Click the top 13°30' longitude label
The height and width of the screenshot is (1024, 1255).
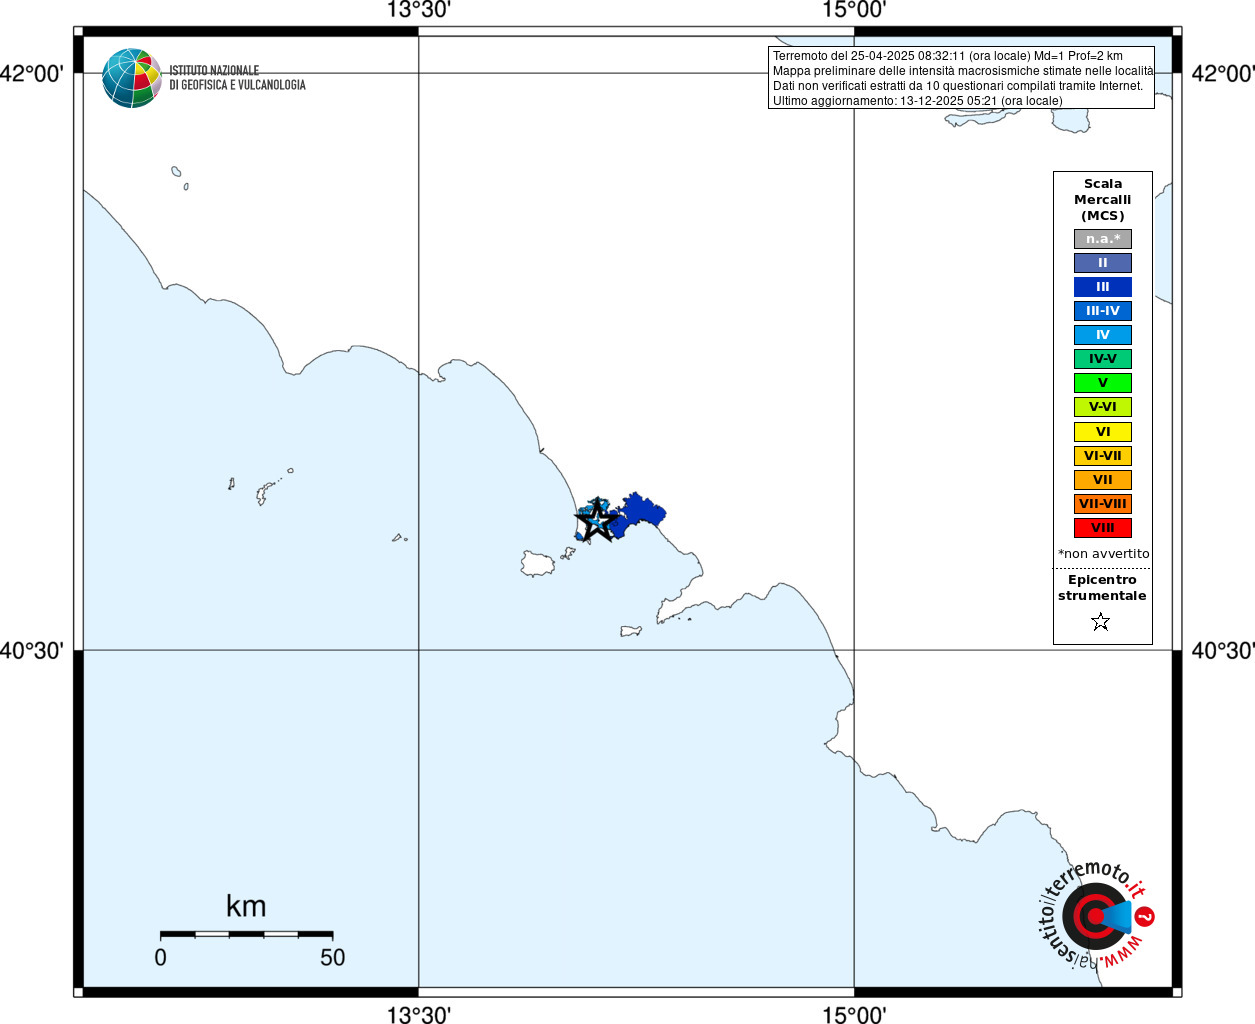pyautogui.click(x=419, y=10)
